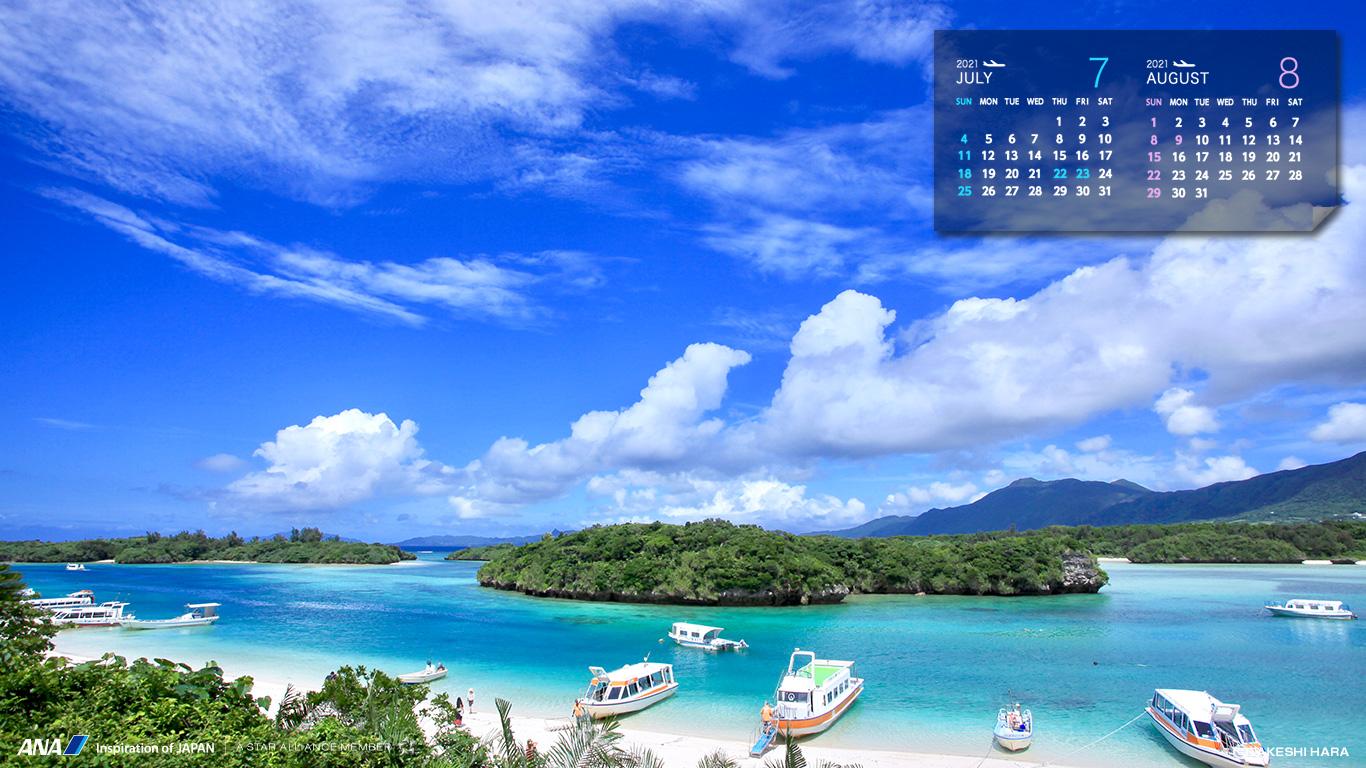The height and width of the screenshot is (768, 1366).
Task: Select July 15 in the calendar
Action: click(x=1058, y=156)
